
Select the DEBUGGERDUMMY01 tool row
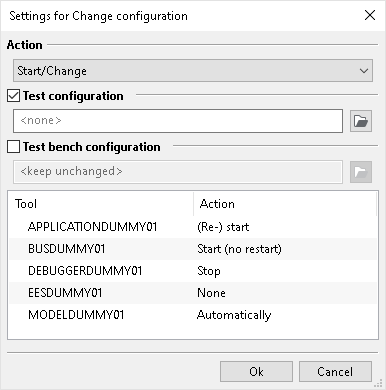point(193,271)
